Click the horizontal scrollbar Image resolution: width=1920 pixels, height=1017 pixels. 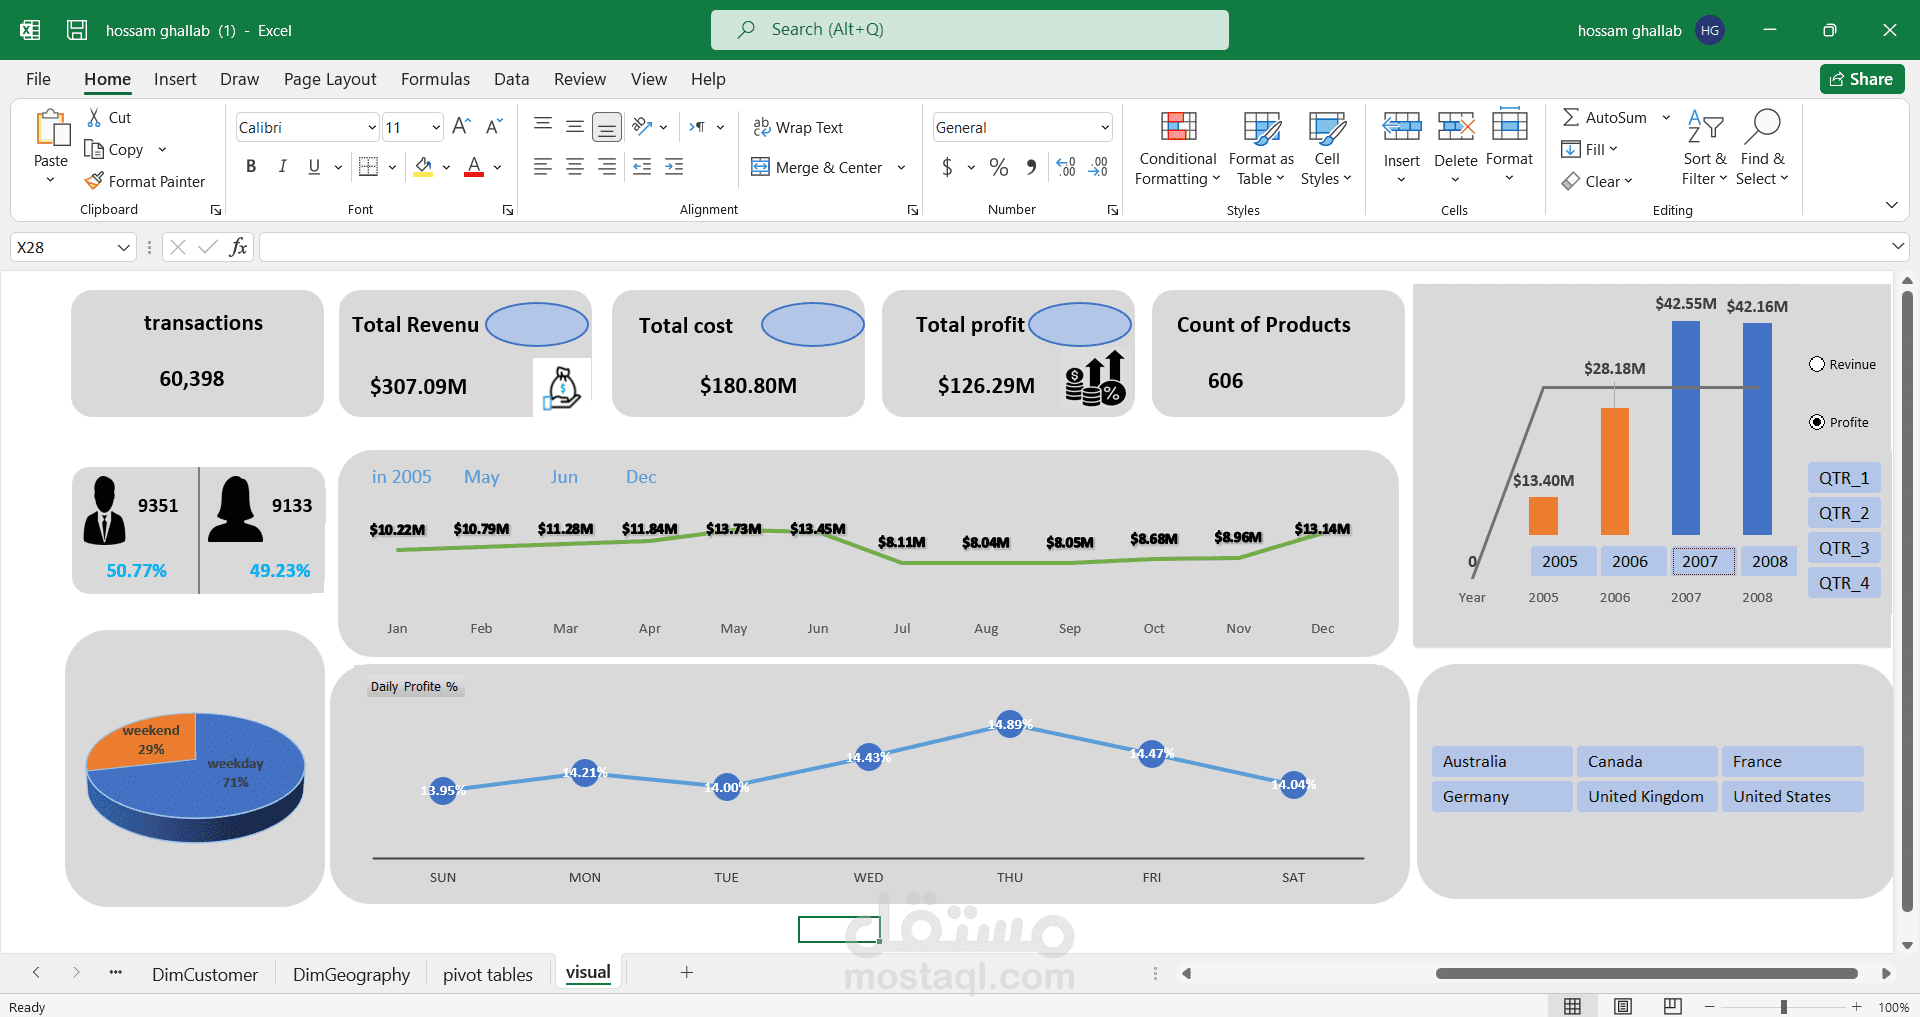point(1646,973)
